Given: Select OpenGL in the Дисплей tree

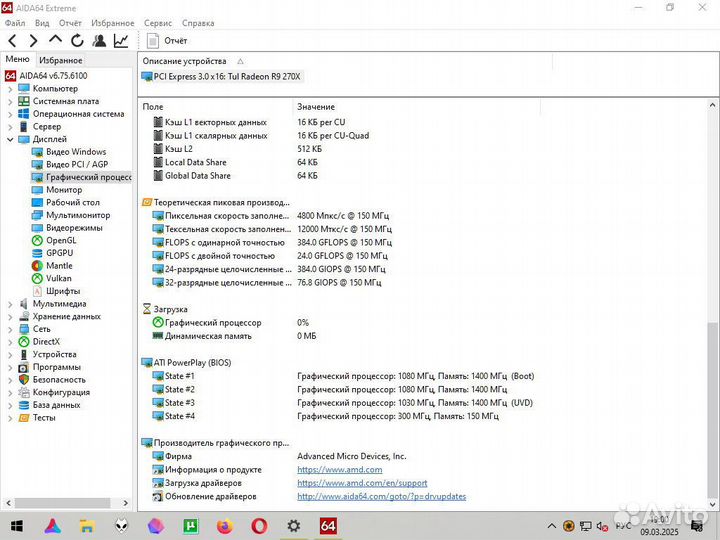Looking at the screenshot, I should pyautogui.click(x=60, y=240).
